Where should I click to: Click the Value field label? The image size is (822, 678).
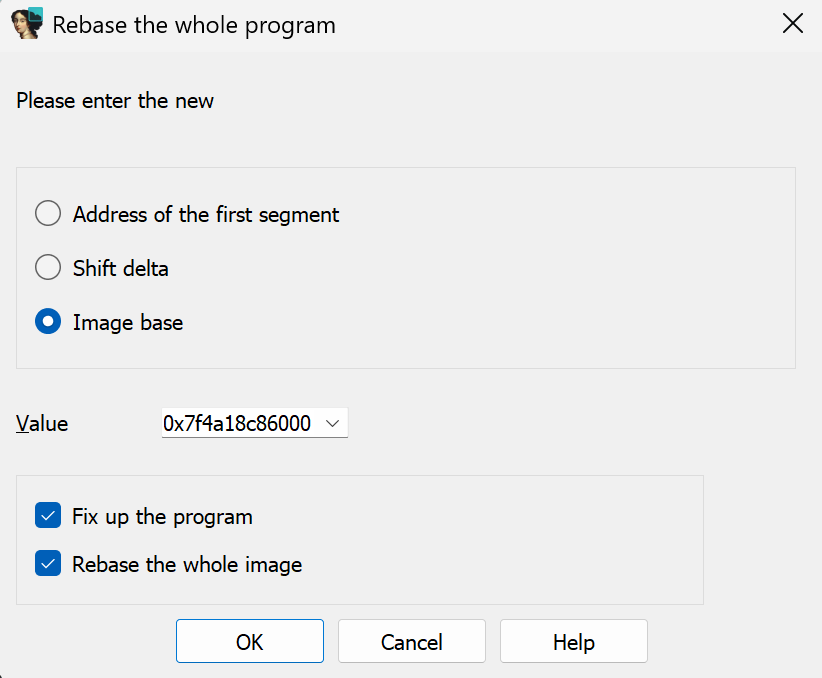pyautogui.click(x=42, y=424)
